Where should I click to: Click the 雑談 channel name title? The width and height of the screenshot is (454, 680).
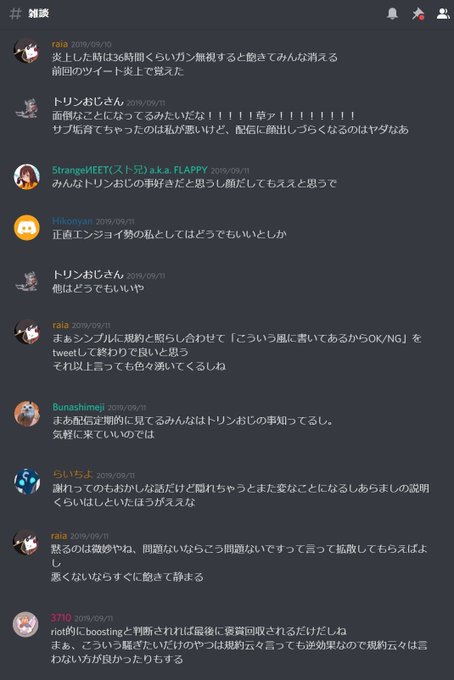[39, 13]
